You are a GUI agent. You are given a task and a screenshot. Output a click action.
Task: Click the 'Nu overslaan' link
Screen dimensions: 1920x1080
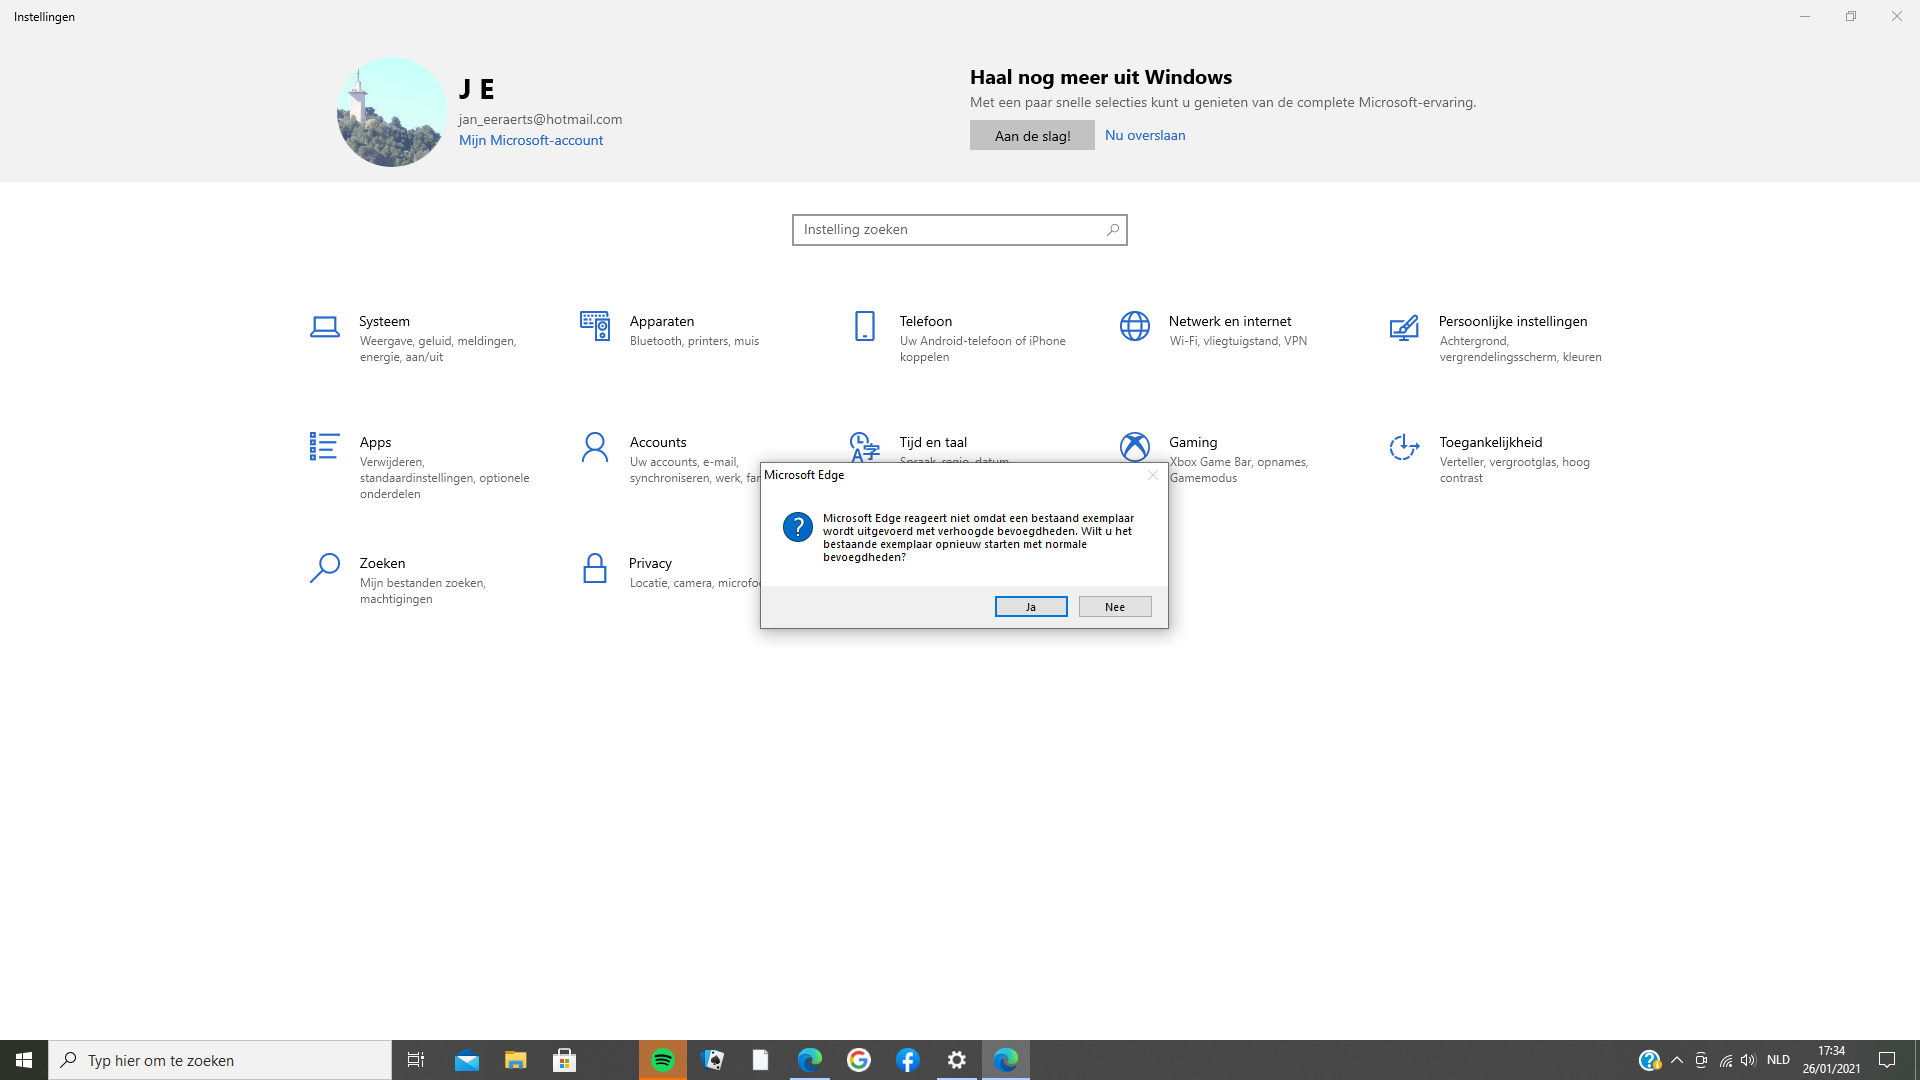[x=1145, y=135]
